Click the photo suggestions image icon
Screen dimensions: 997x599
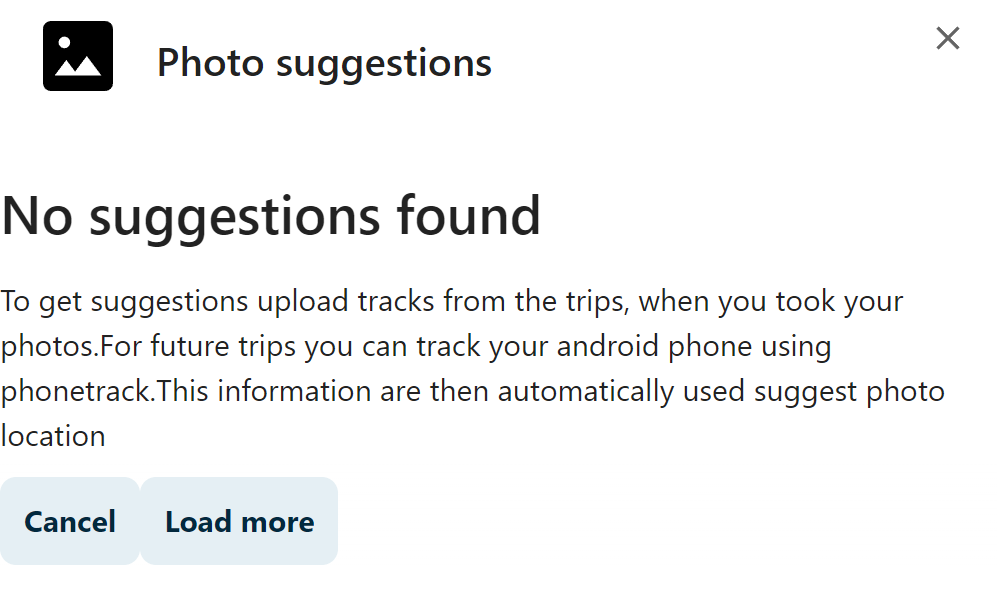tap(78, 56)
